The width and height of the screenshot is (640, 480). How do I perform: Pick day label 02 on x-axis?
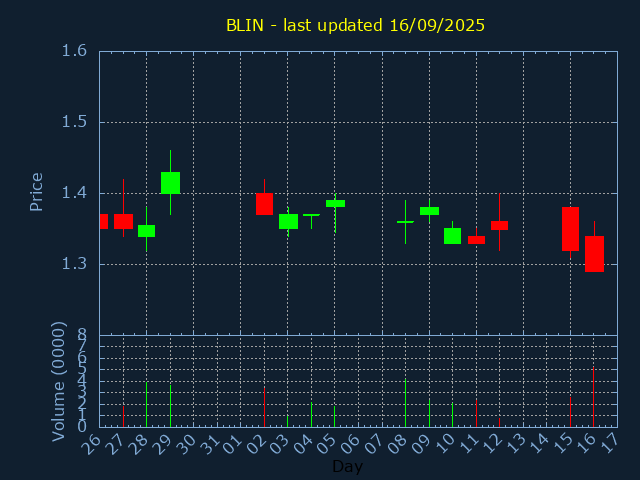click(x=256, y=444)
